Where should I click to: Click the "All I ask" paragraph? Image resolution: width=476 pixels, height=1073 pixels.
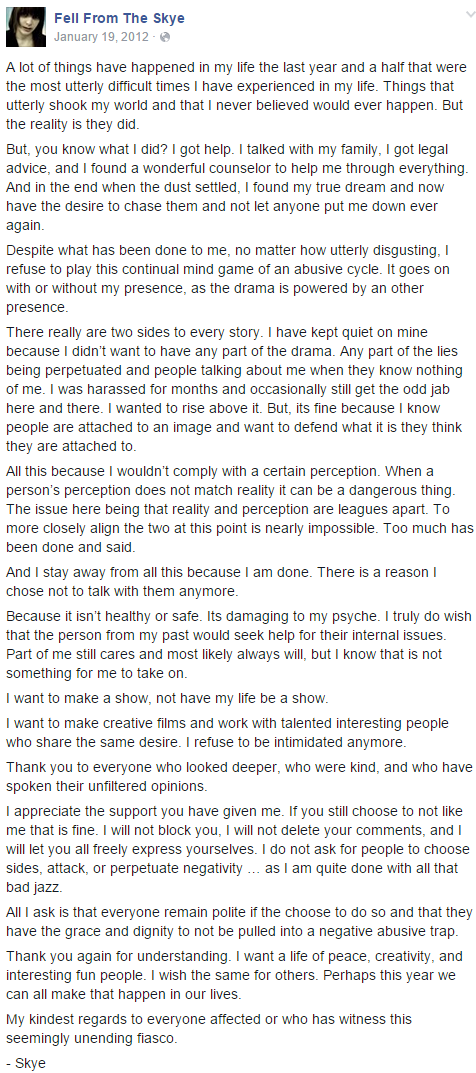point(236,922)
